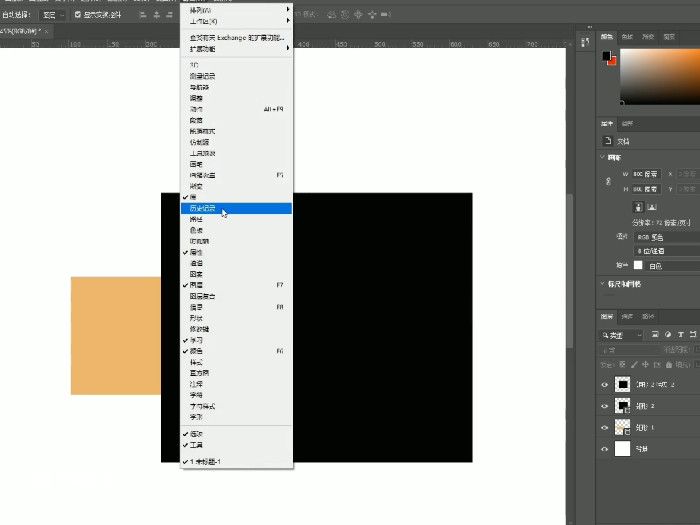Switch to the 通道 channels tab
This screenshot has height=525, width=700.
point(629,318)
